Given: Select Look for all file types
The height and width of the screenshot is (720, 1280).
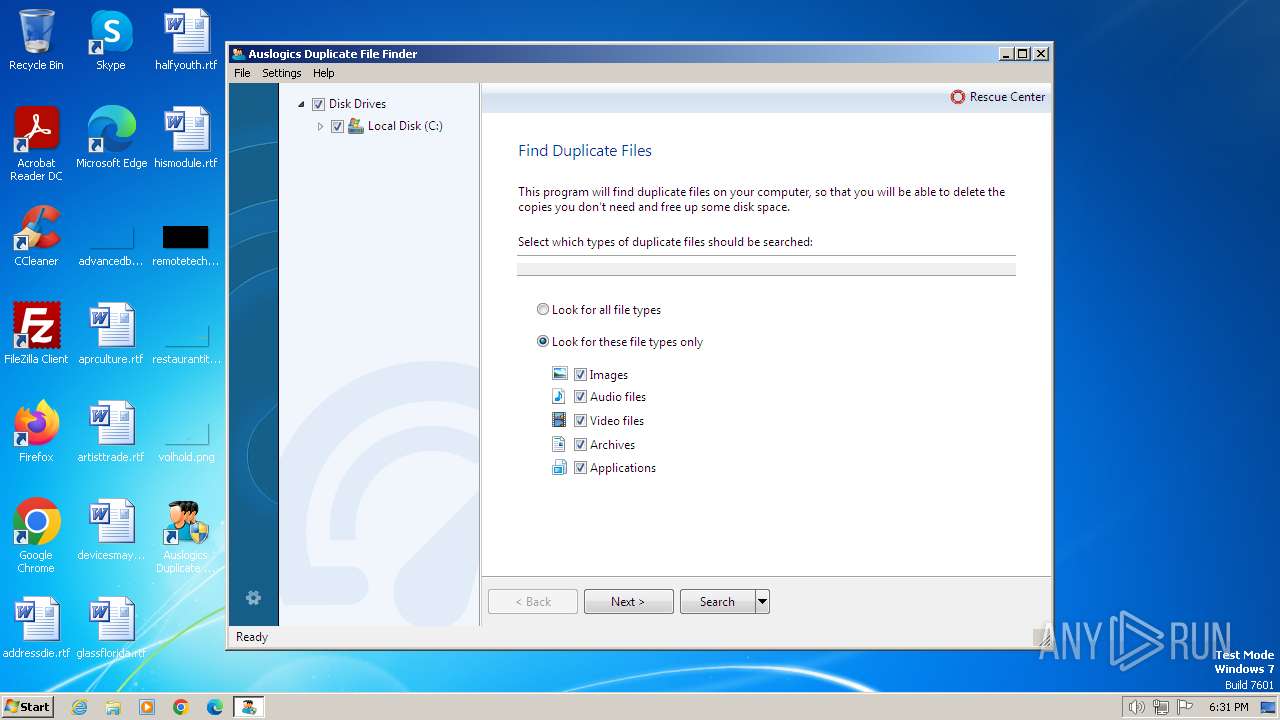Looking at the screenshot, I should [543, 310].
